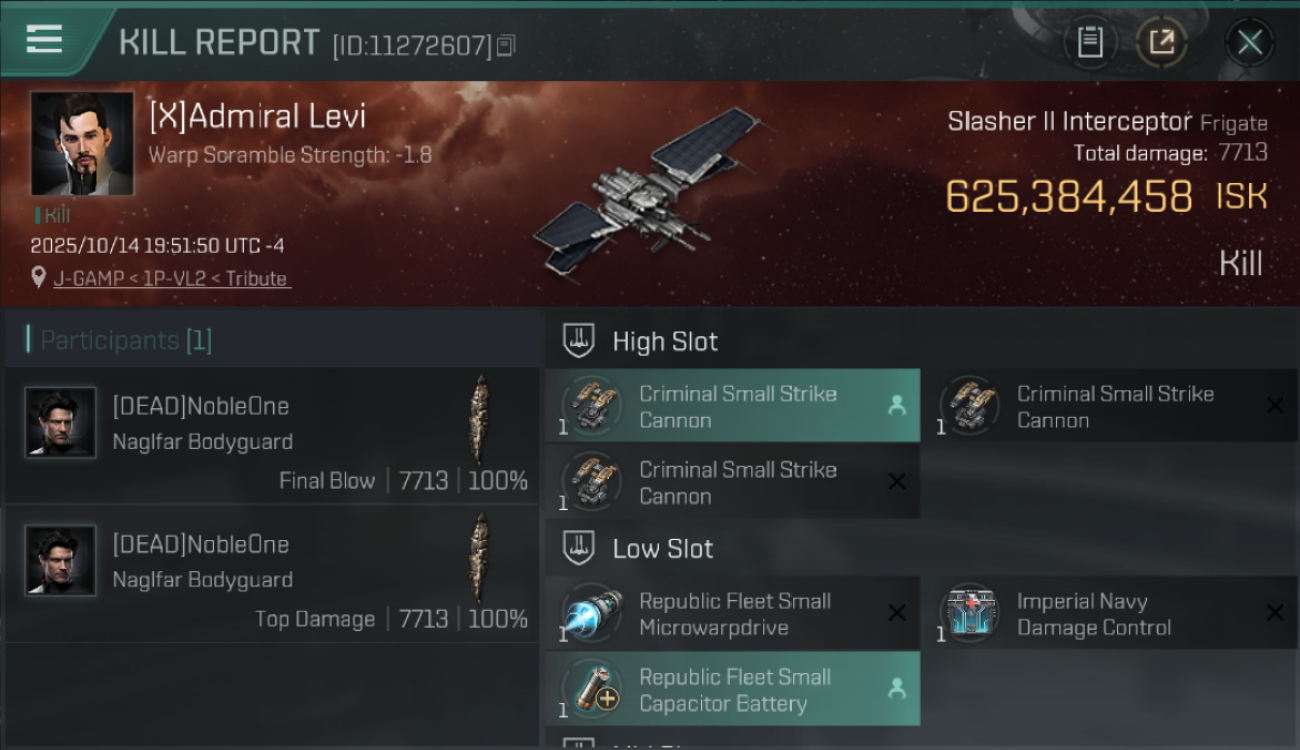Open the hamburger menu
Viewport: 1300px width, 750px height.
click(x=44, y=39)
